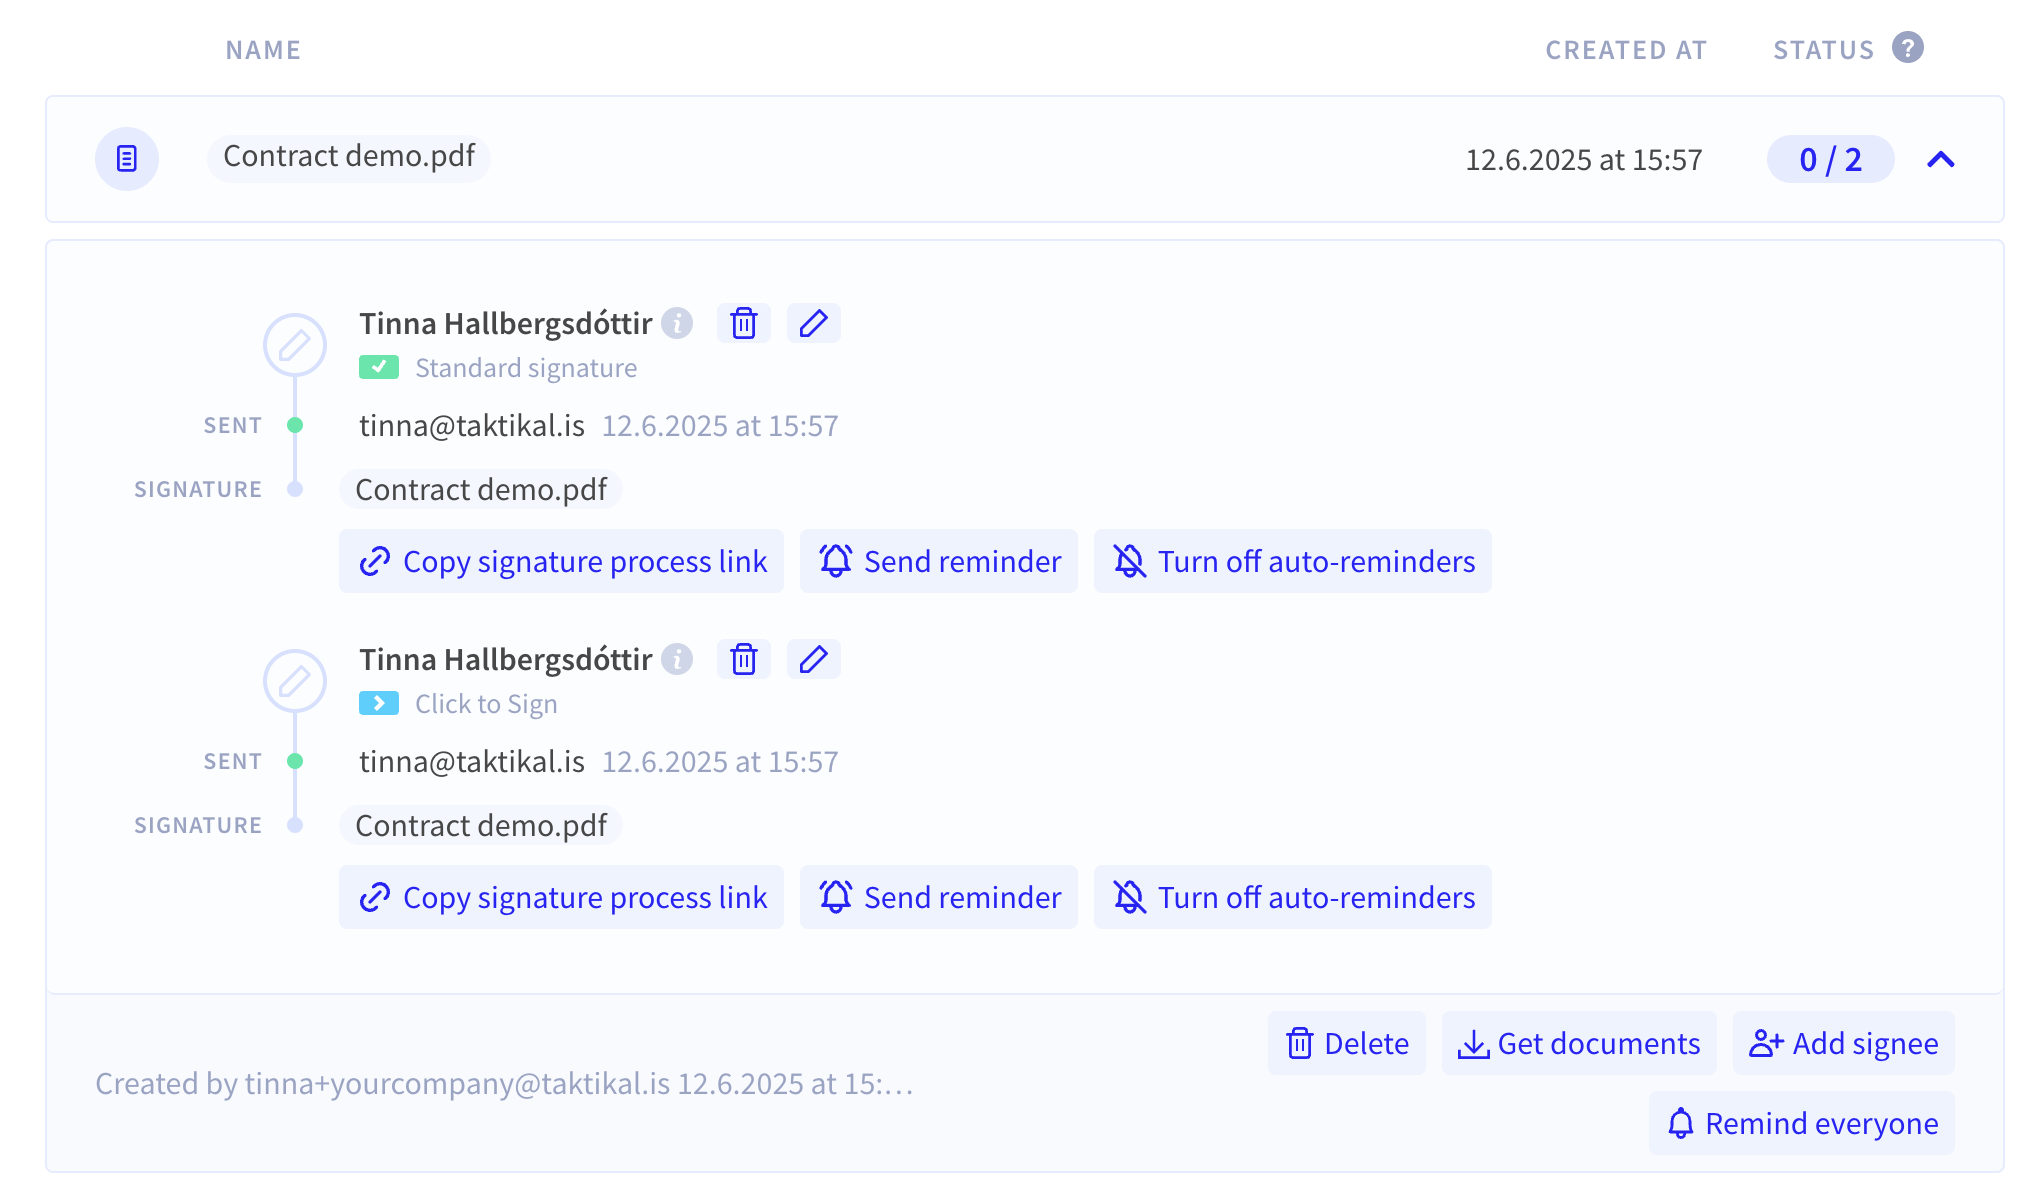The height and width of the screenshot is (1184, 2038).
Task: Edit the Click to Sign signee
Action: point(813,659)
